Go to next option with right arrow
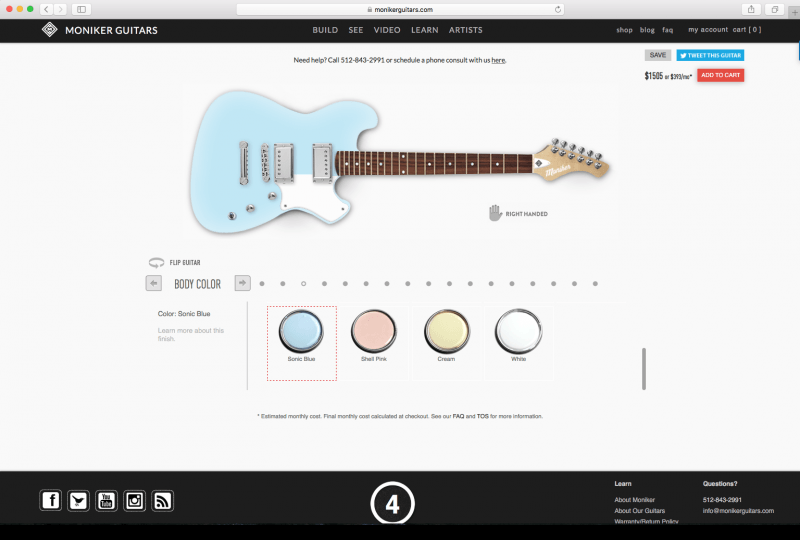Viewport: 800px width, 540px height. (x=242, y=283)
